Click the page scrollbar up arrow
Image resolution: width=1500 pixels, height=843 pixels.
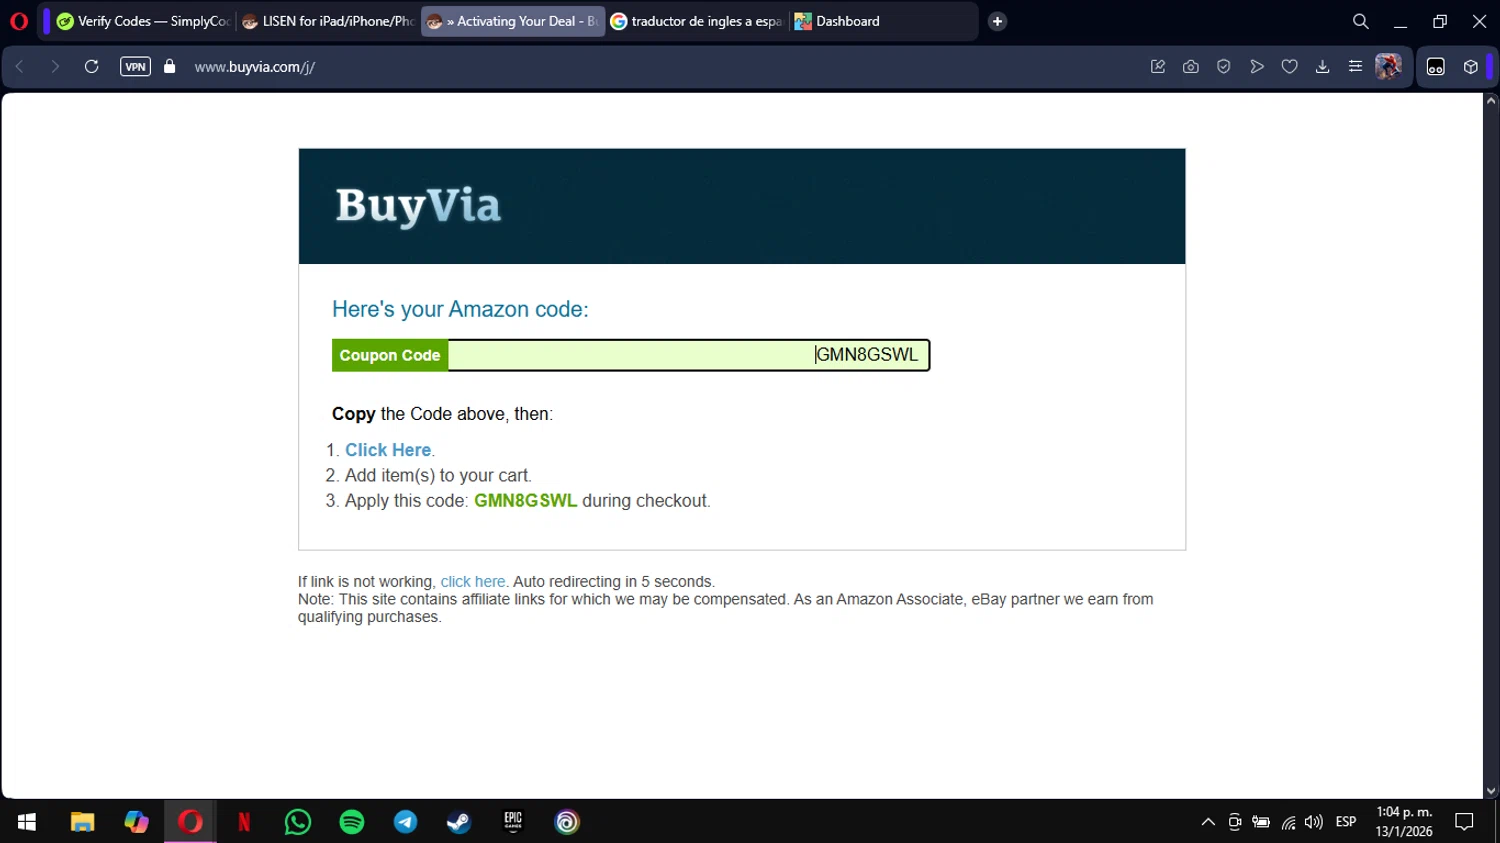tap(1491, 100)
